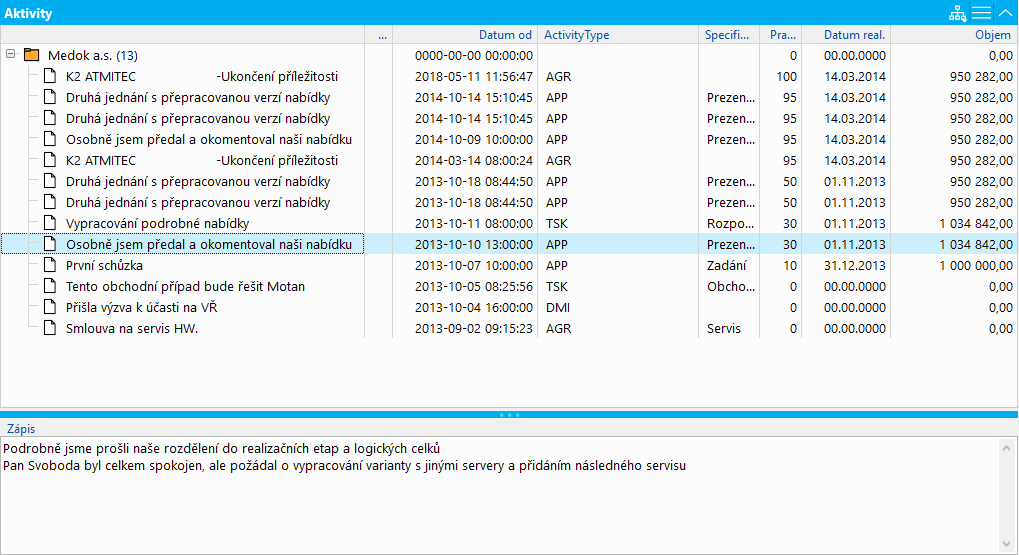Open the hamburger menu in Aktivity header

tap(982, 13)
